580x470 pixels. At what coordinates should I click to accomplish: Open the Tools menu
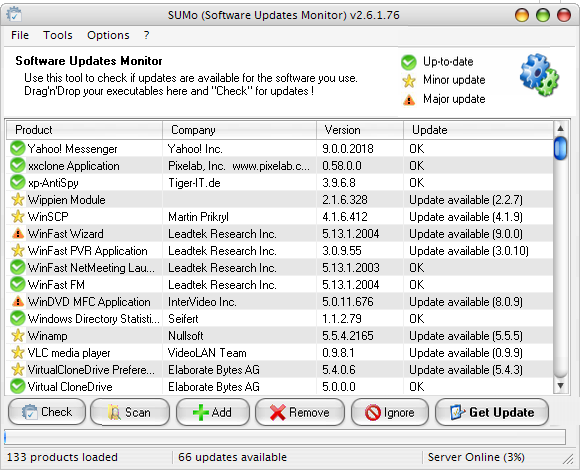pos(58,35)
